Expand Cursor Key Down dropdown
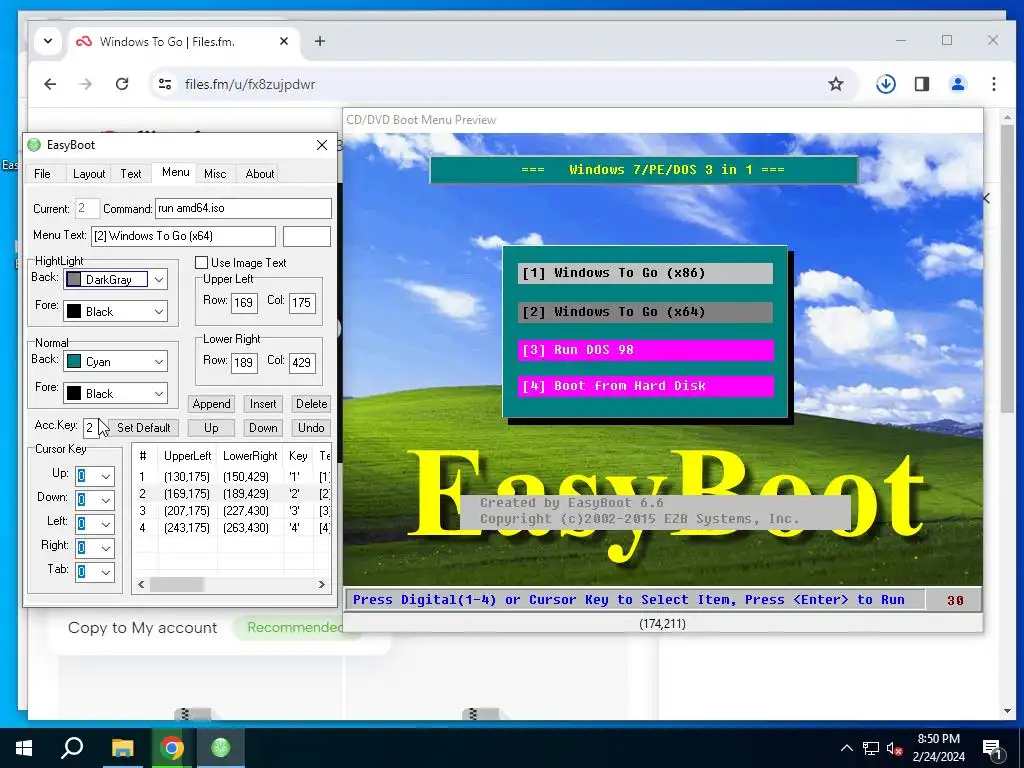This screenshot has width=1024, height=768. tap(106, 500)
